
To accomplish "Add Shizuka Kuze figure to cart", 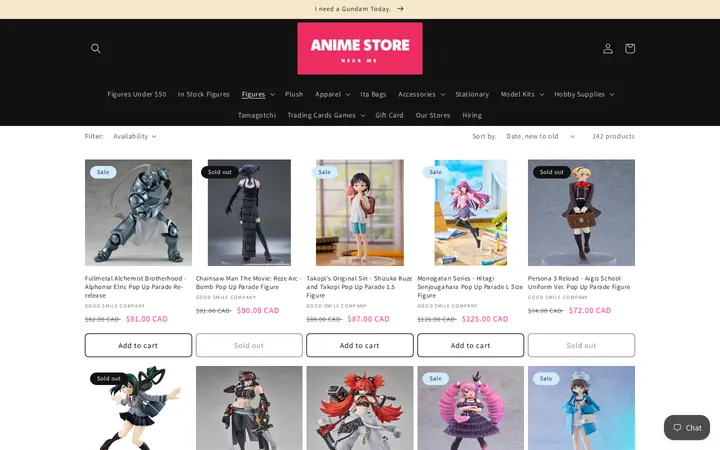I will (360, 345).
